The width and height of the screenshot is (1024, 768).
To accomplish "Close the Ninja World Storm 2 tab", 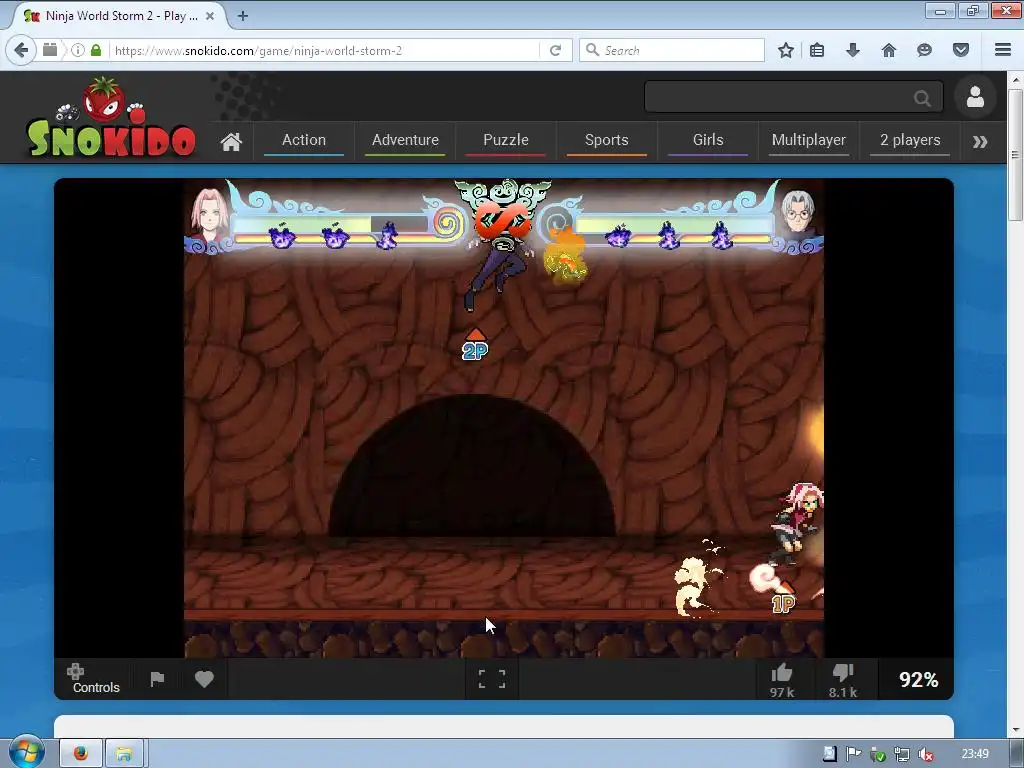I will [x=210, y=16].
